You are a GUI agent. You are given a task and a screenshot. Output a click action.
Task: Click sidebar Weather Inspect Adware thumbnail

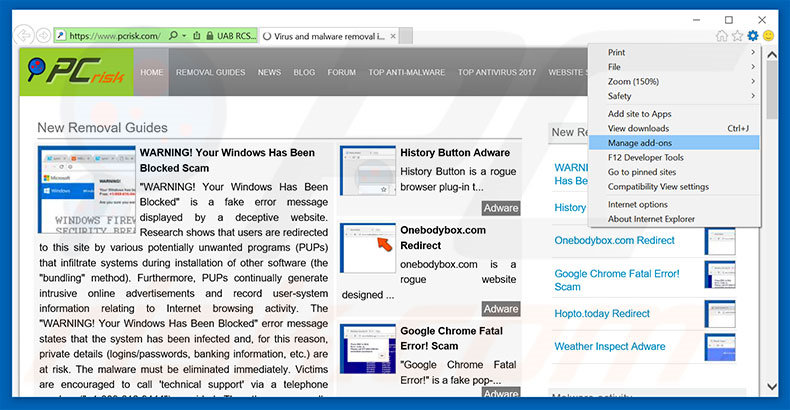(720, 348)
